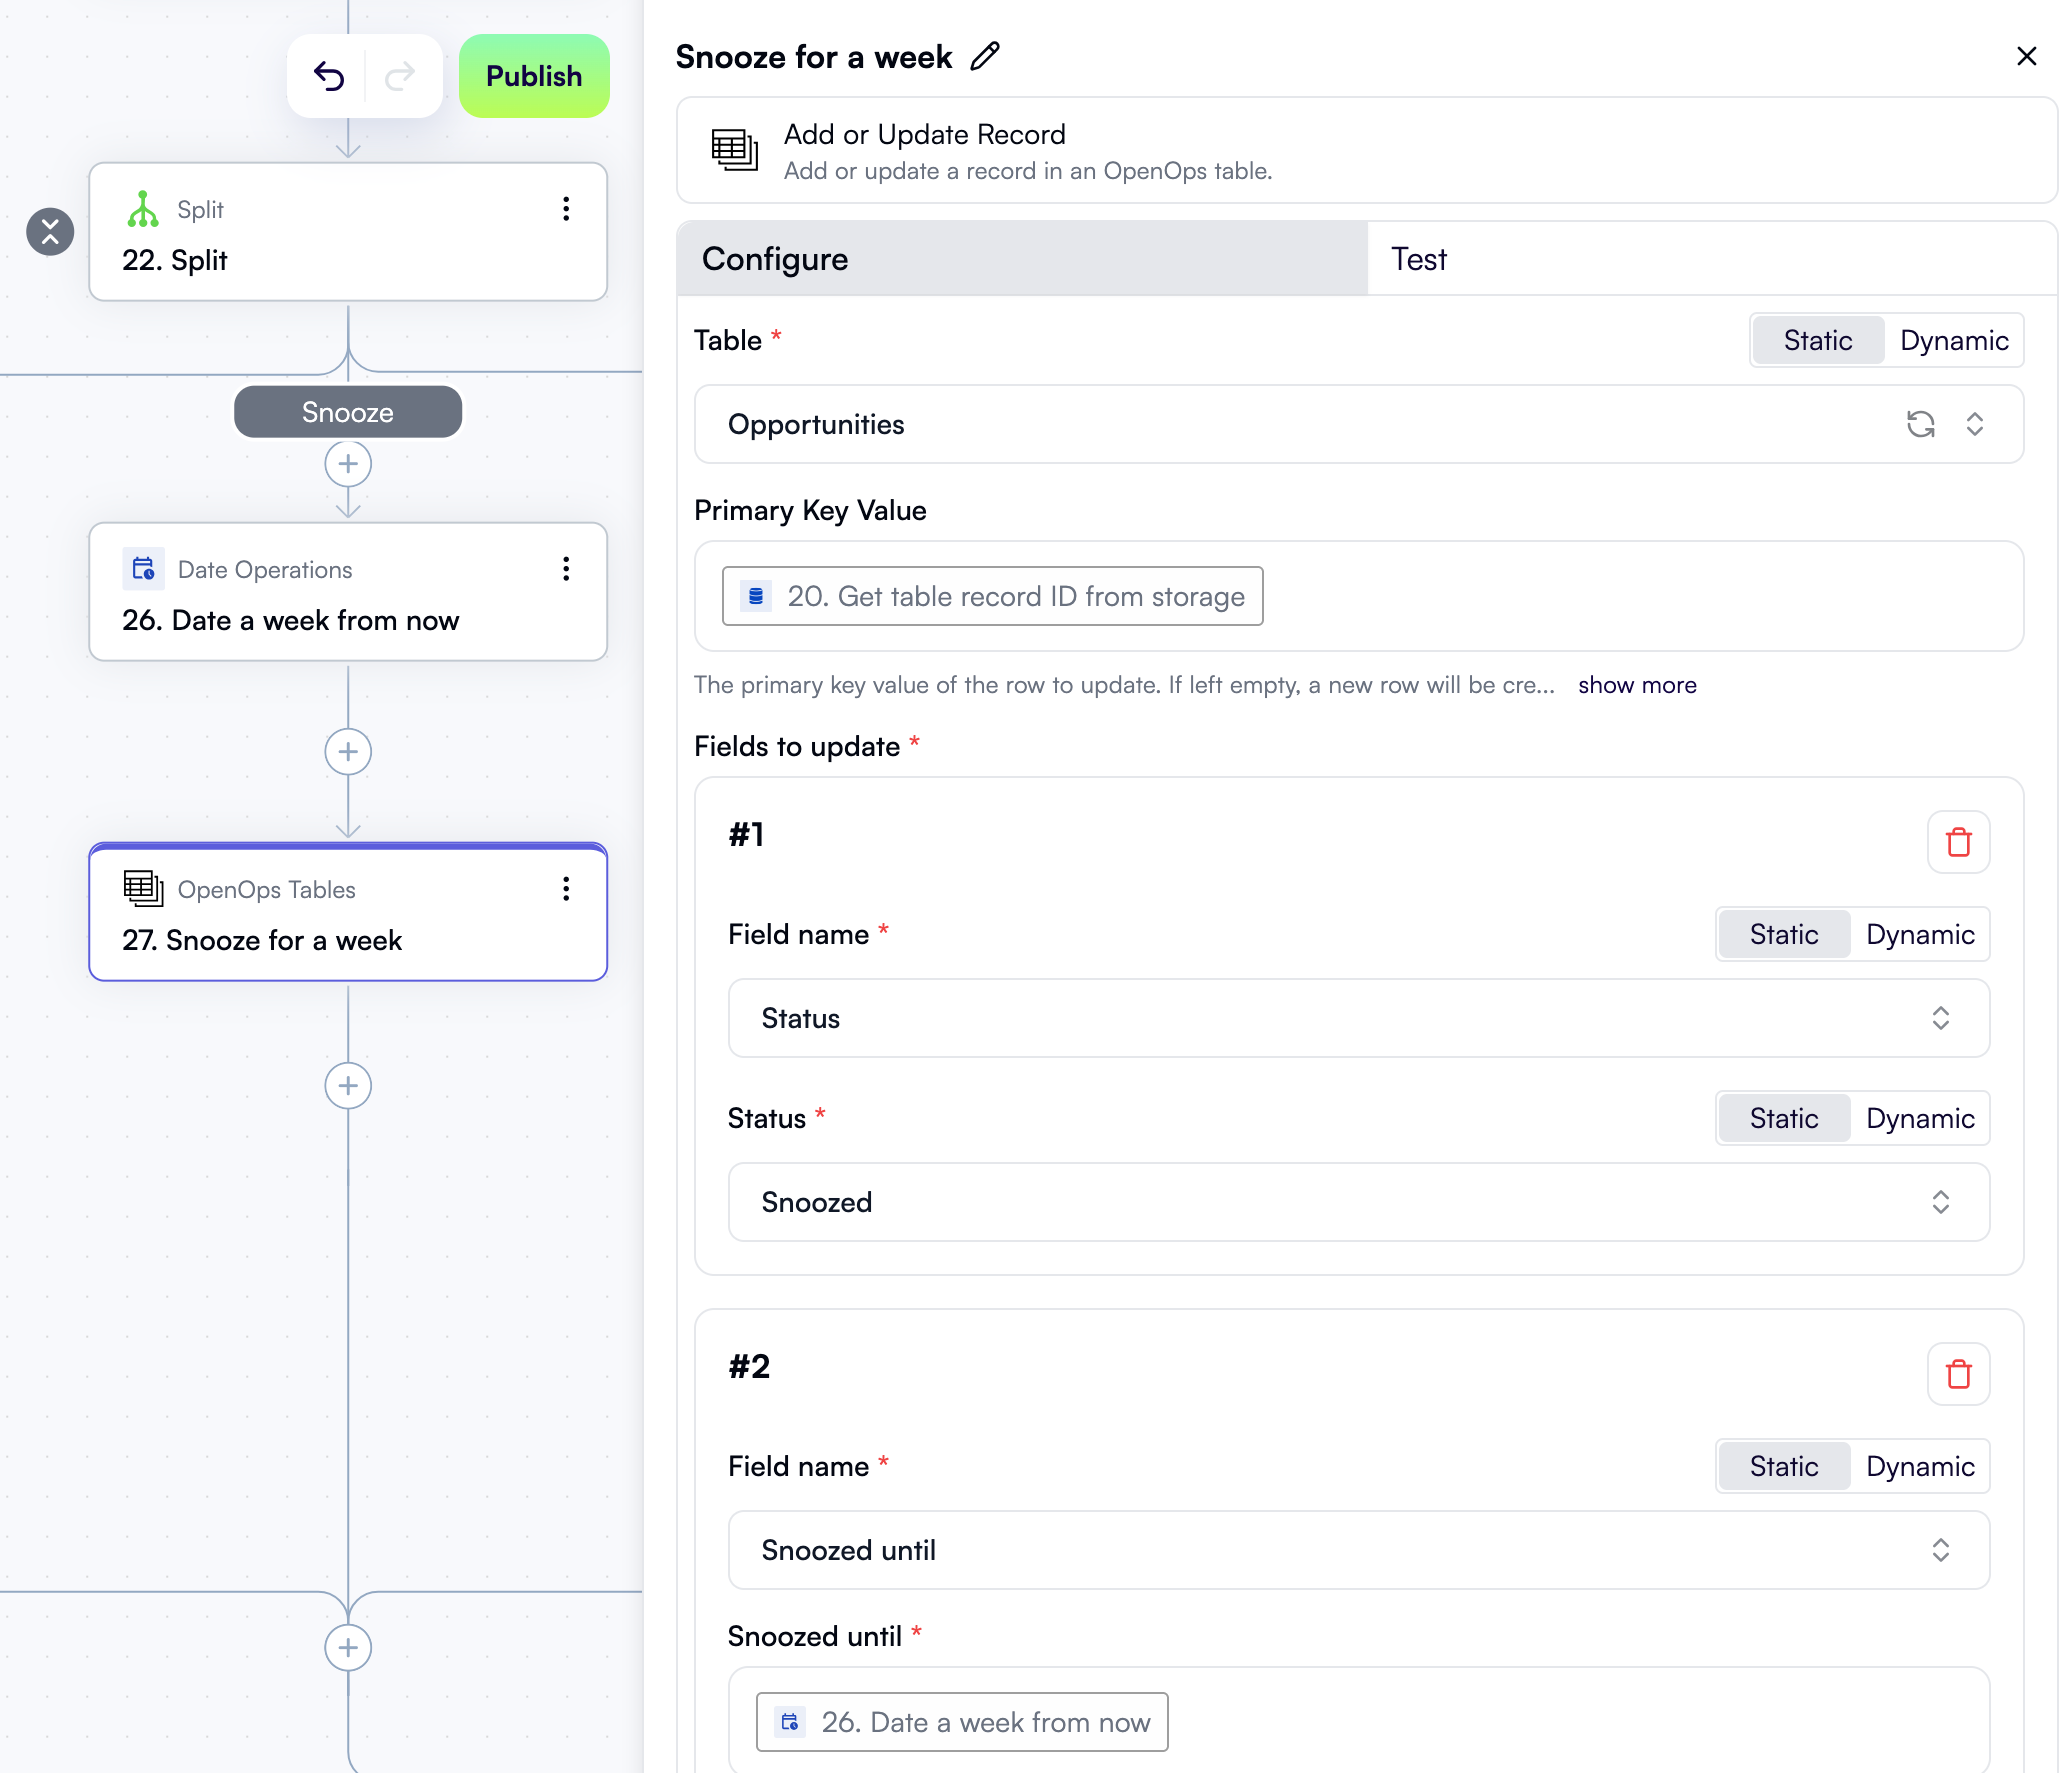This screenshot has width=2067, height=1773.
Task: Click the undo arrow icon
Action: 331,75
